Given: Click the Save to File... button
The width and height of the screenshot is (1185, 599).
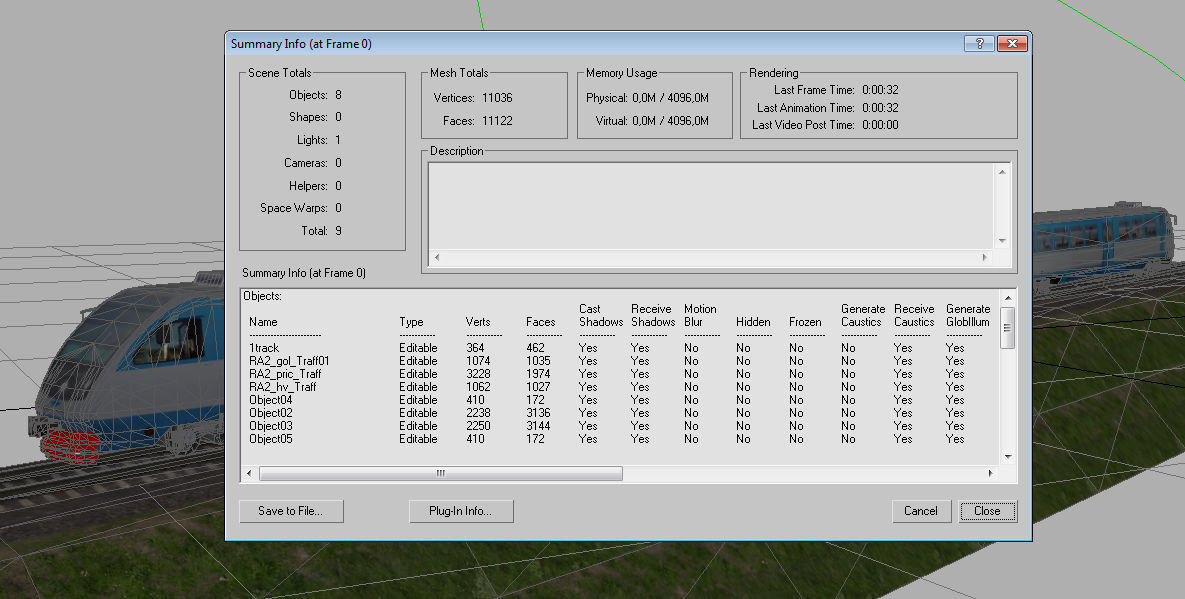Looking at the screenshot, I should [x=291, y=511].
